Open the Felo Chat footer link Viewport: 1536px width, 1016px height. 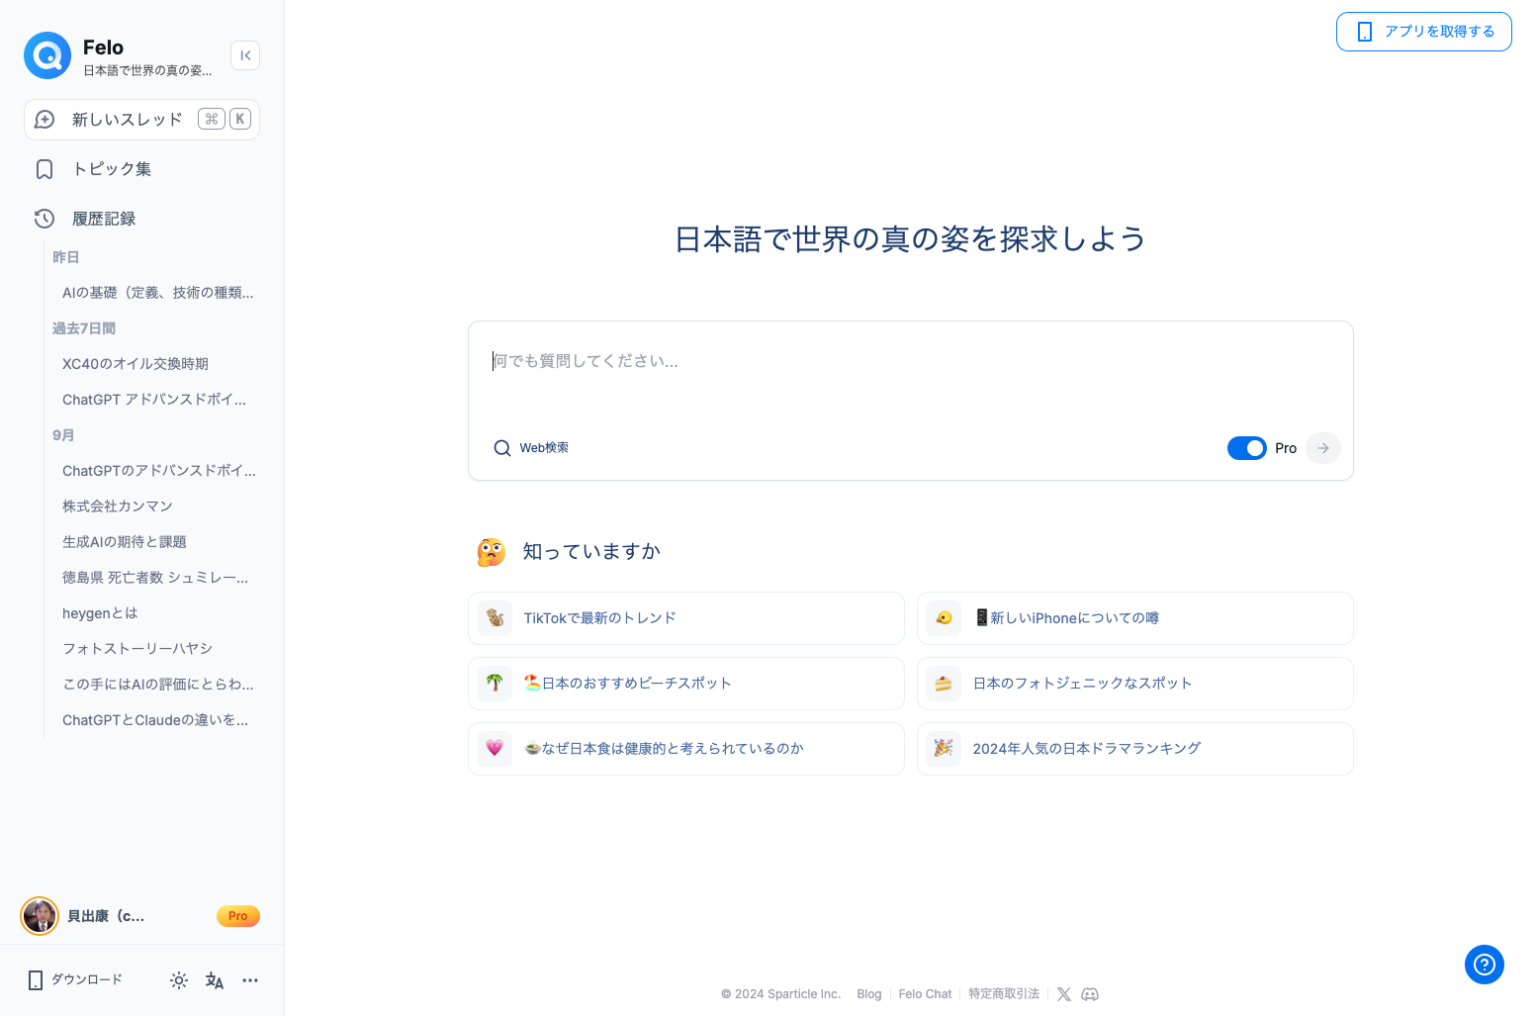pyautogui.click(x=925, y=994)
